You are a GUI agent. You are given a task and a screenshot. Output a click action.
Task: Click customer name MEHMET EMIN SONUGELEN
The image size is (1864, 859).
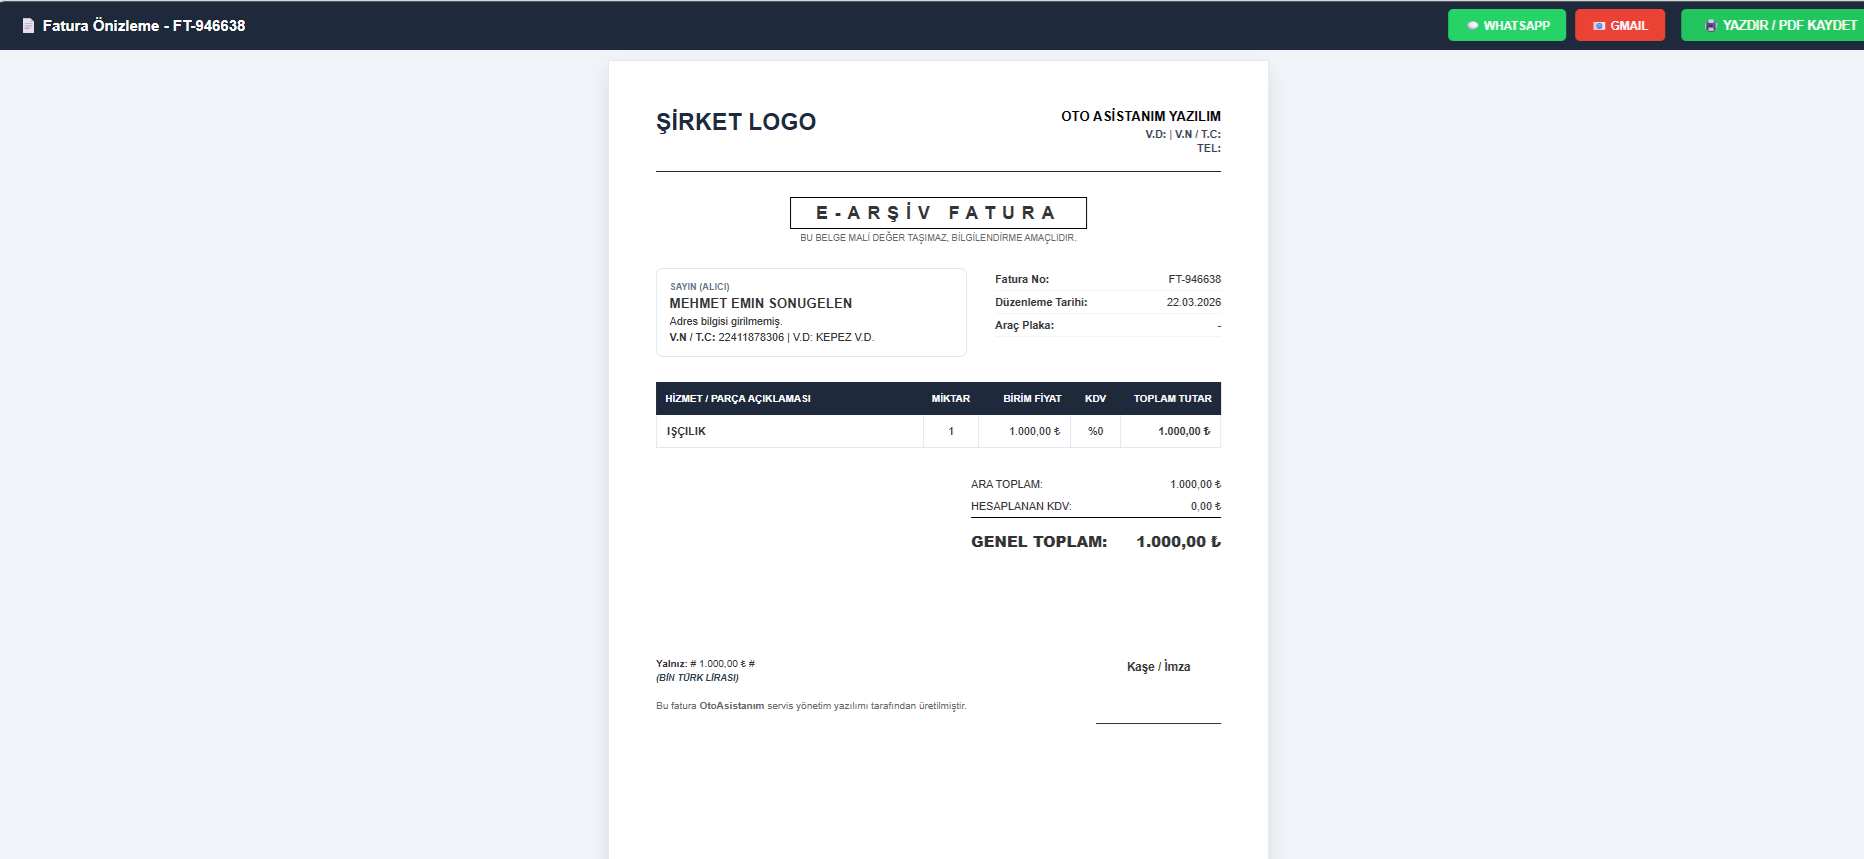[760, 303]
